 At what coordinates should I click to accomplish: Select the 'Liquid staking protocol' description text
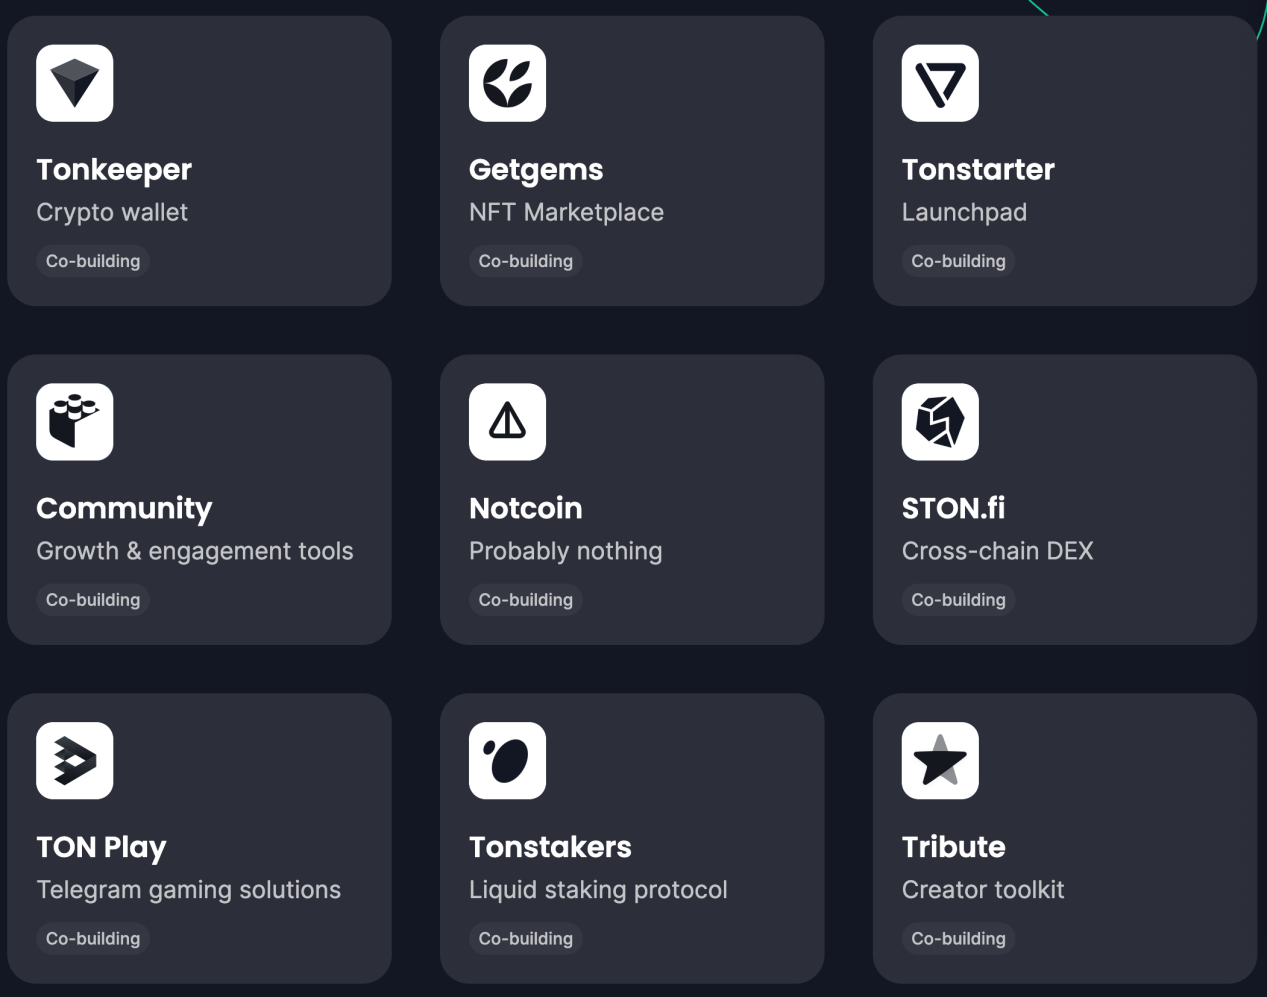coord(598,890)
